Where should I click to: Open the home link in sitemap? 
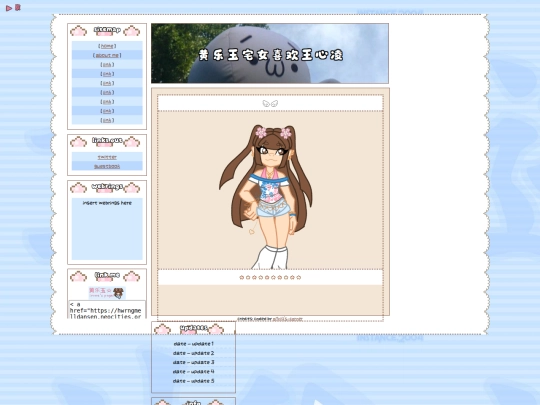pos(107,46)
